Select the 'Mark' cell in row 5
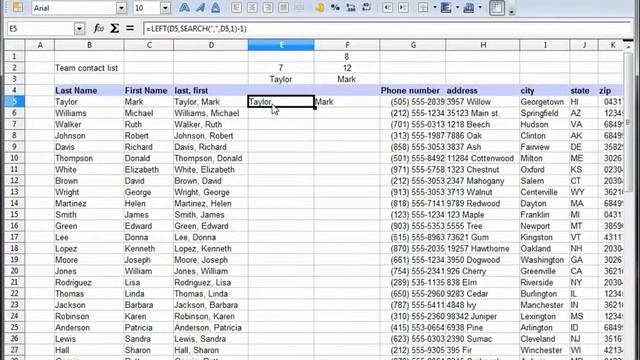640x360 pixels. (149, 102)
